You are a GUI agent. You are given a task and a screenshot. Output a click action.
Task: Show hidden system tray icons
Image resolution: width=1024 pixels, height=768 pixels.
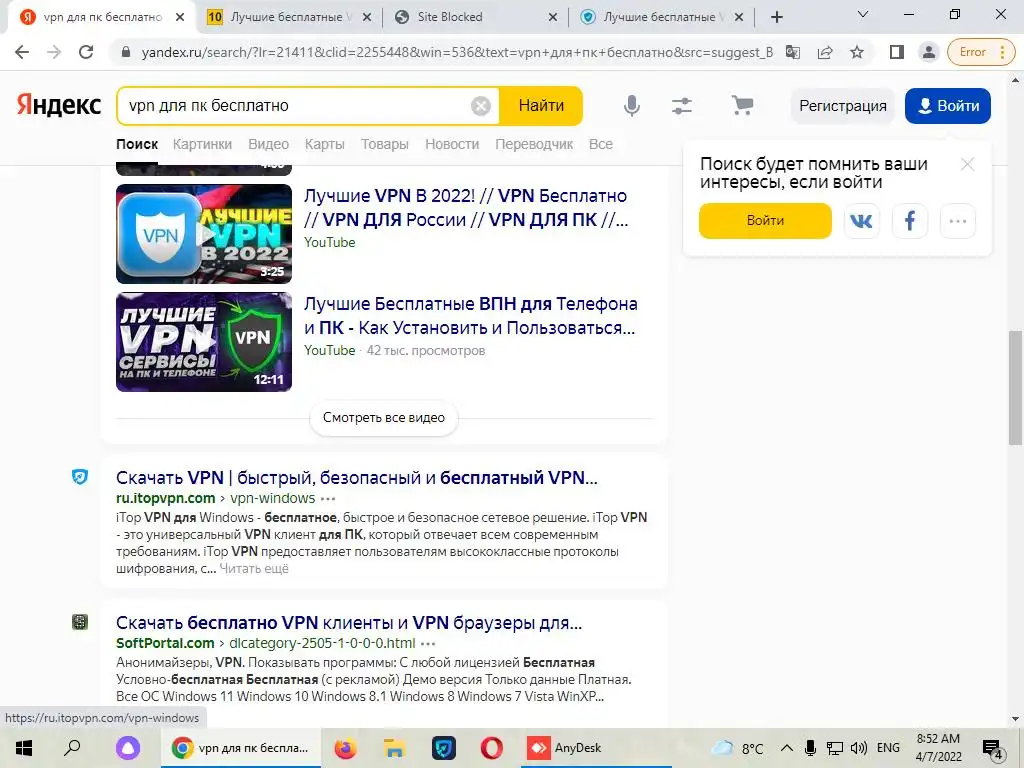pyautogui.click(x=787, y=748)
